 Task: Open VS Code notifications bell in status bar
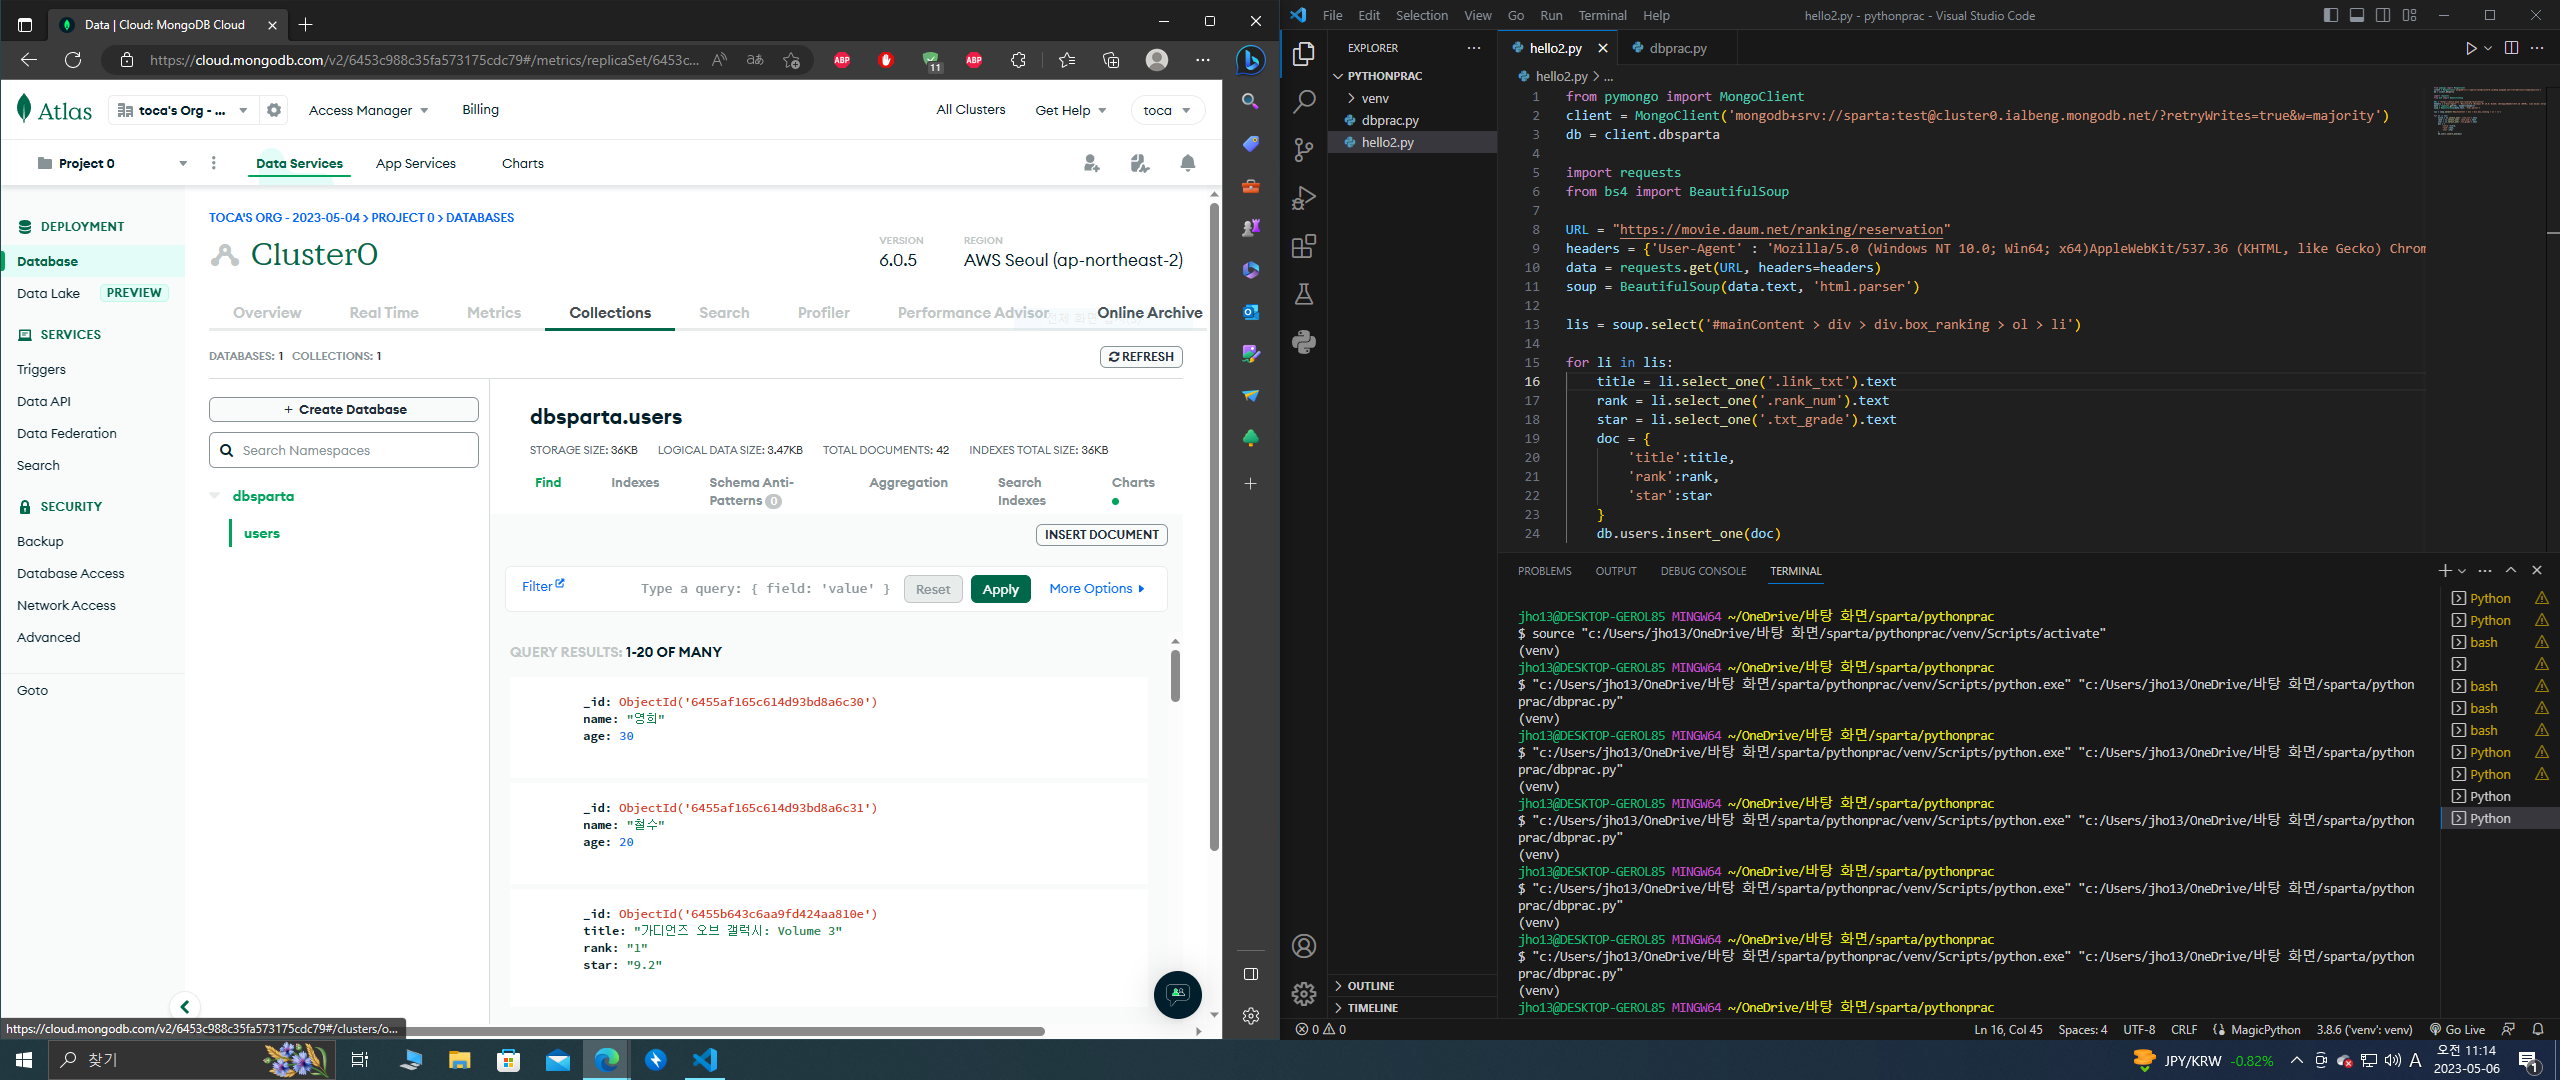pyautogui.click(x=2538, y=1029)
